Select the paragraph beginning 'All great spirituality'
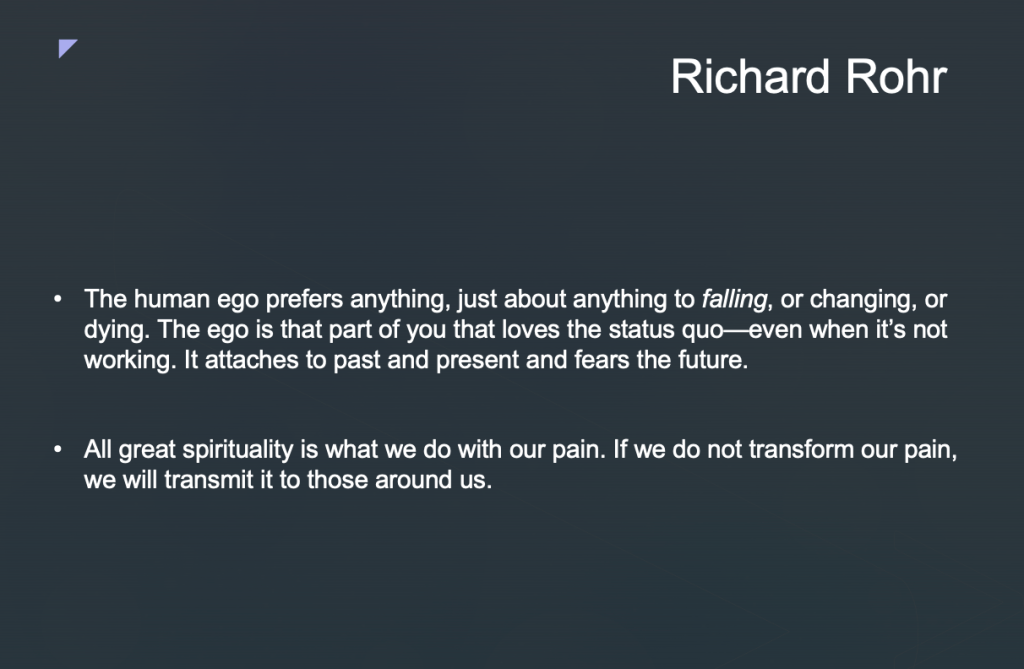 [520, 465]
